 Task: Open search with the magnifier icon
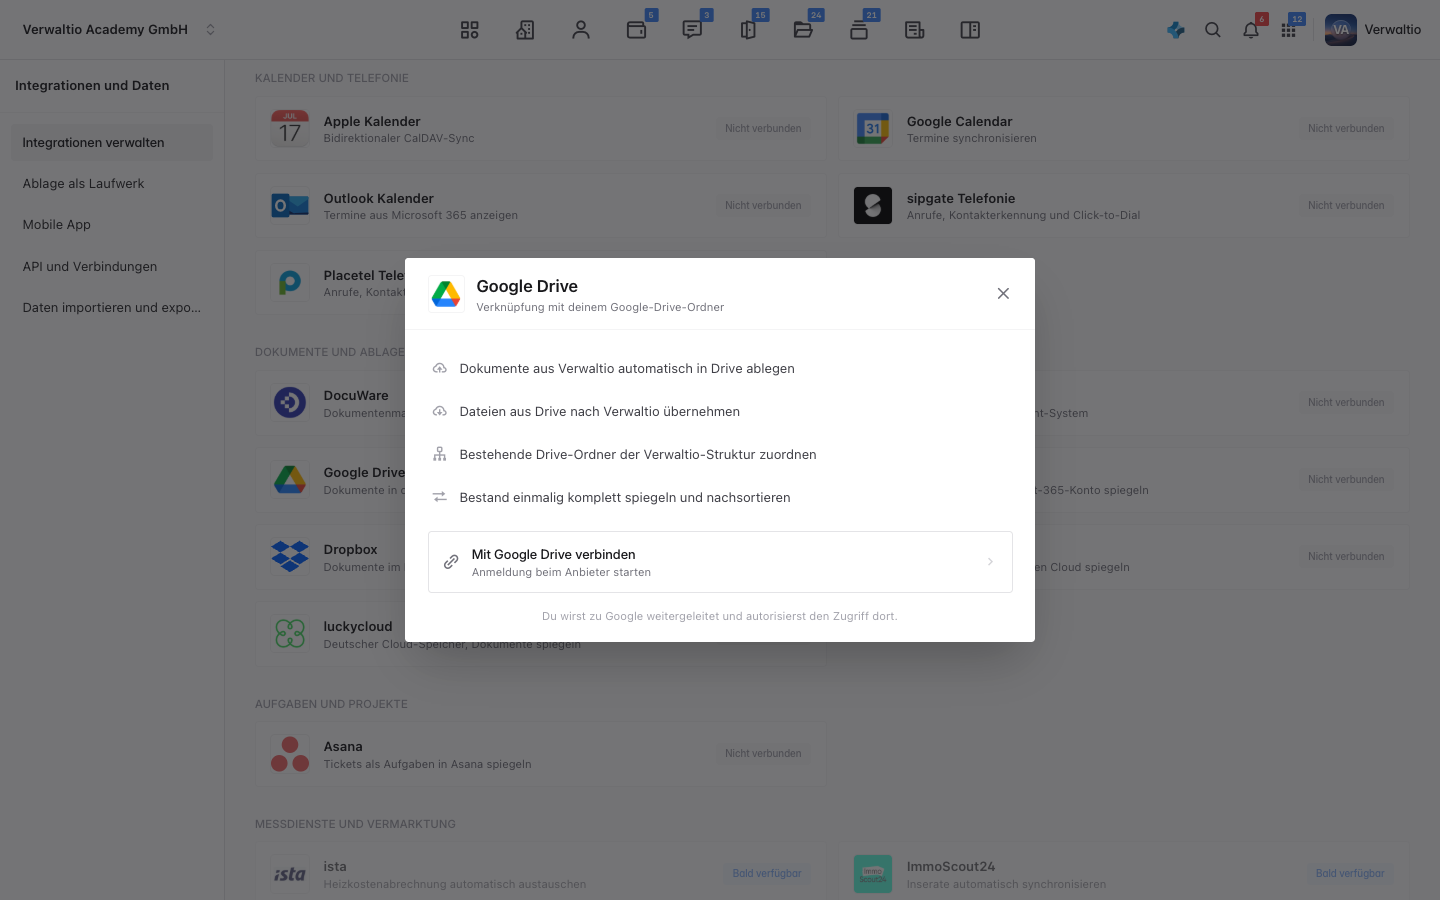(x=1213, y=30)
